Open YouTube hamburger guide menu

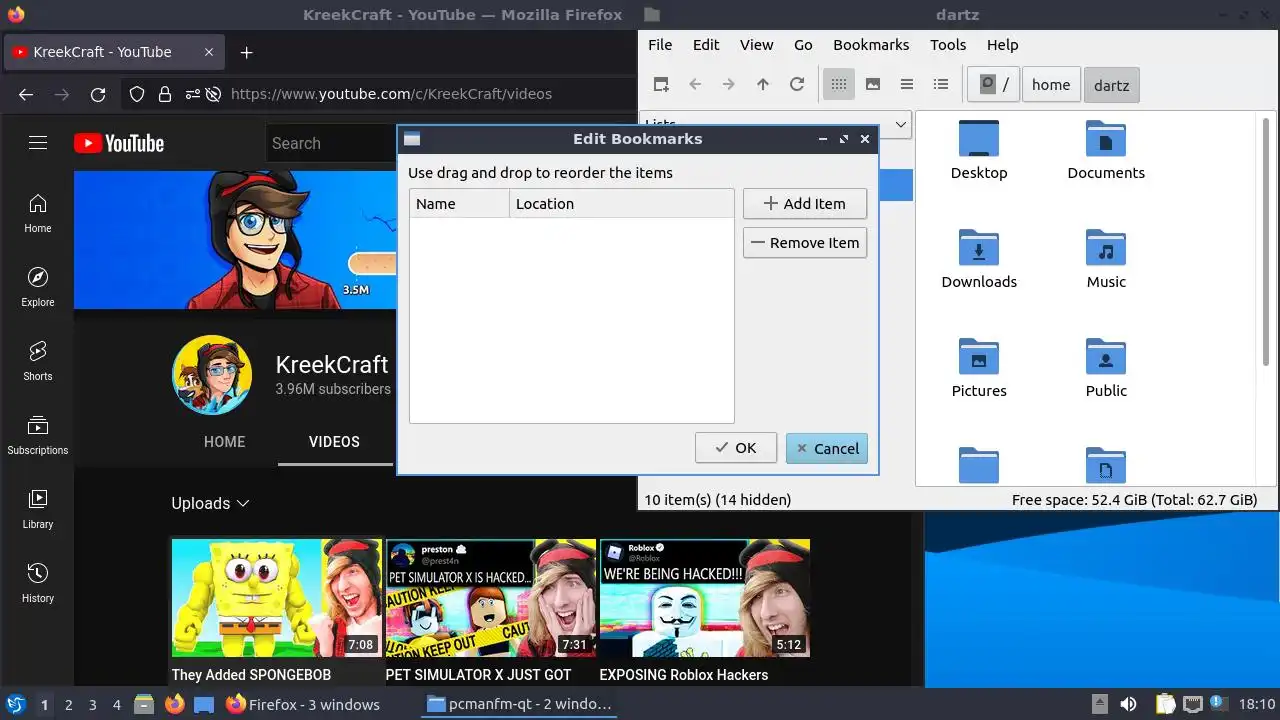[38, 143]
